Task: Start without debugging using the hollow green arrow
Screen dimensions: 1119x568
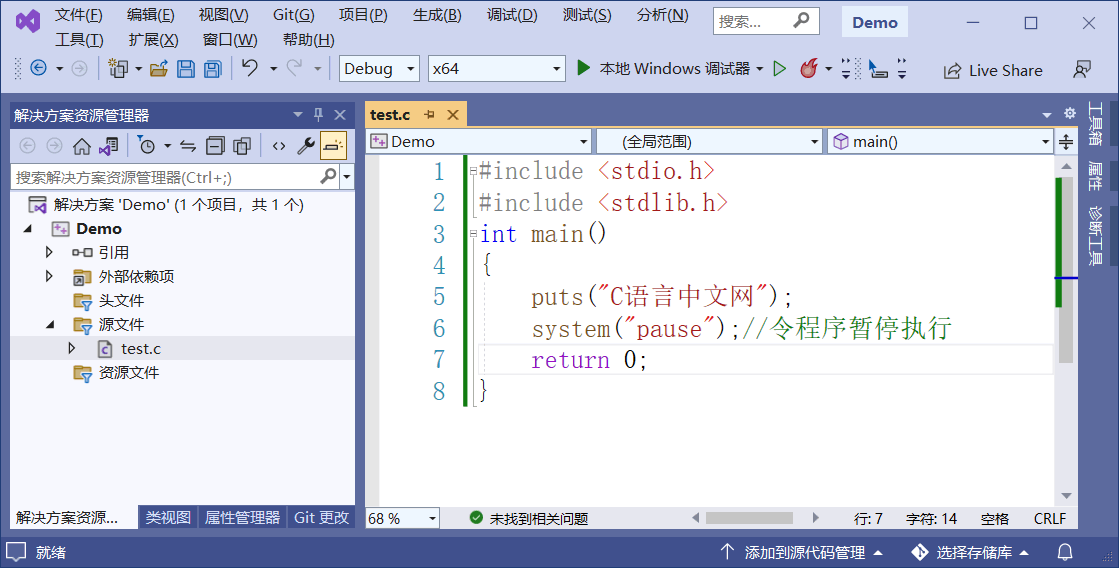Action: coord(780,69)
